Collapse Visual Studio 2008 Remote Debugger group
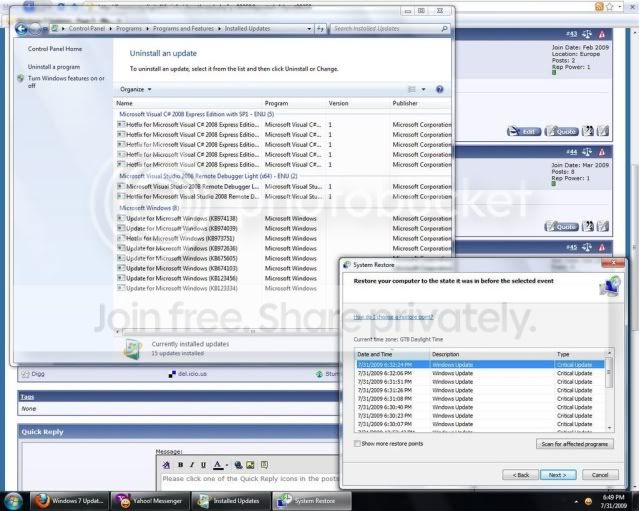This screenshot has width=639, height=511. pyautogui.click(x=208, y=176)
